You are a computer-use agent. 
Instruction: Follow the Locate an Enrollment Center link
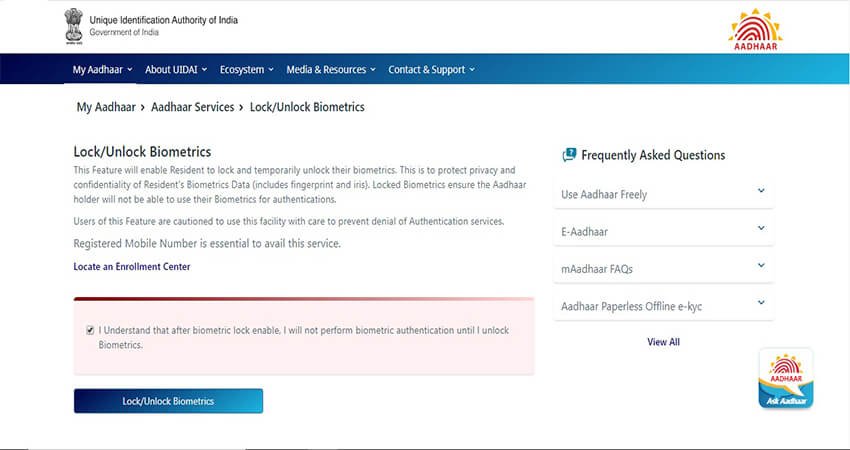pyautogui.click(x=132, y=267)
